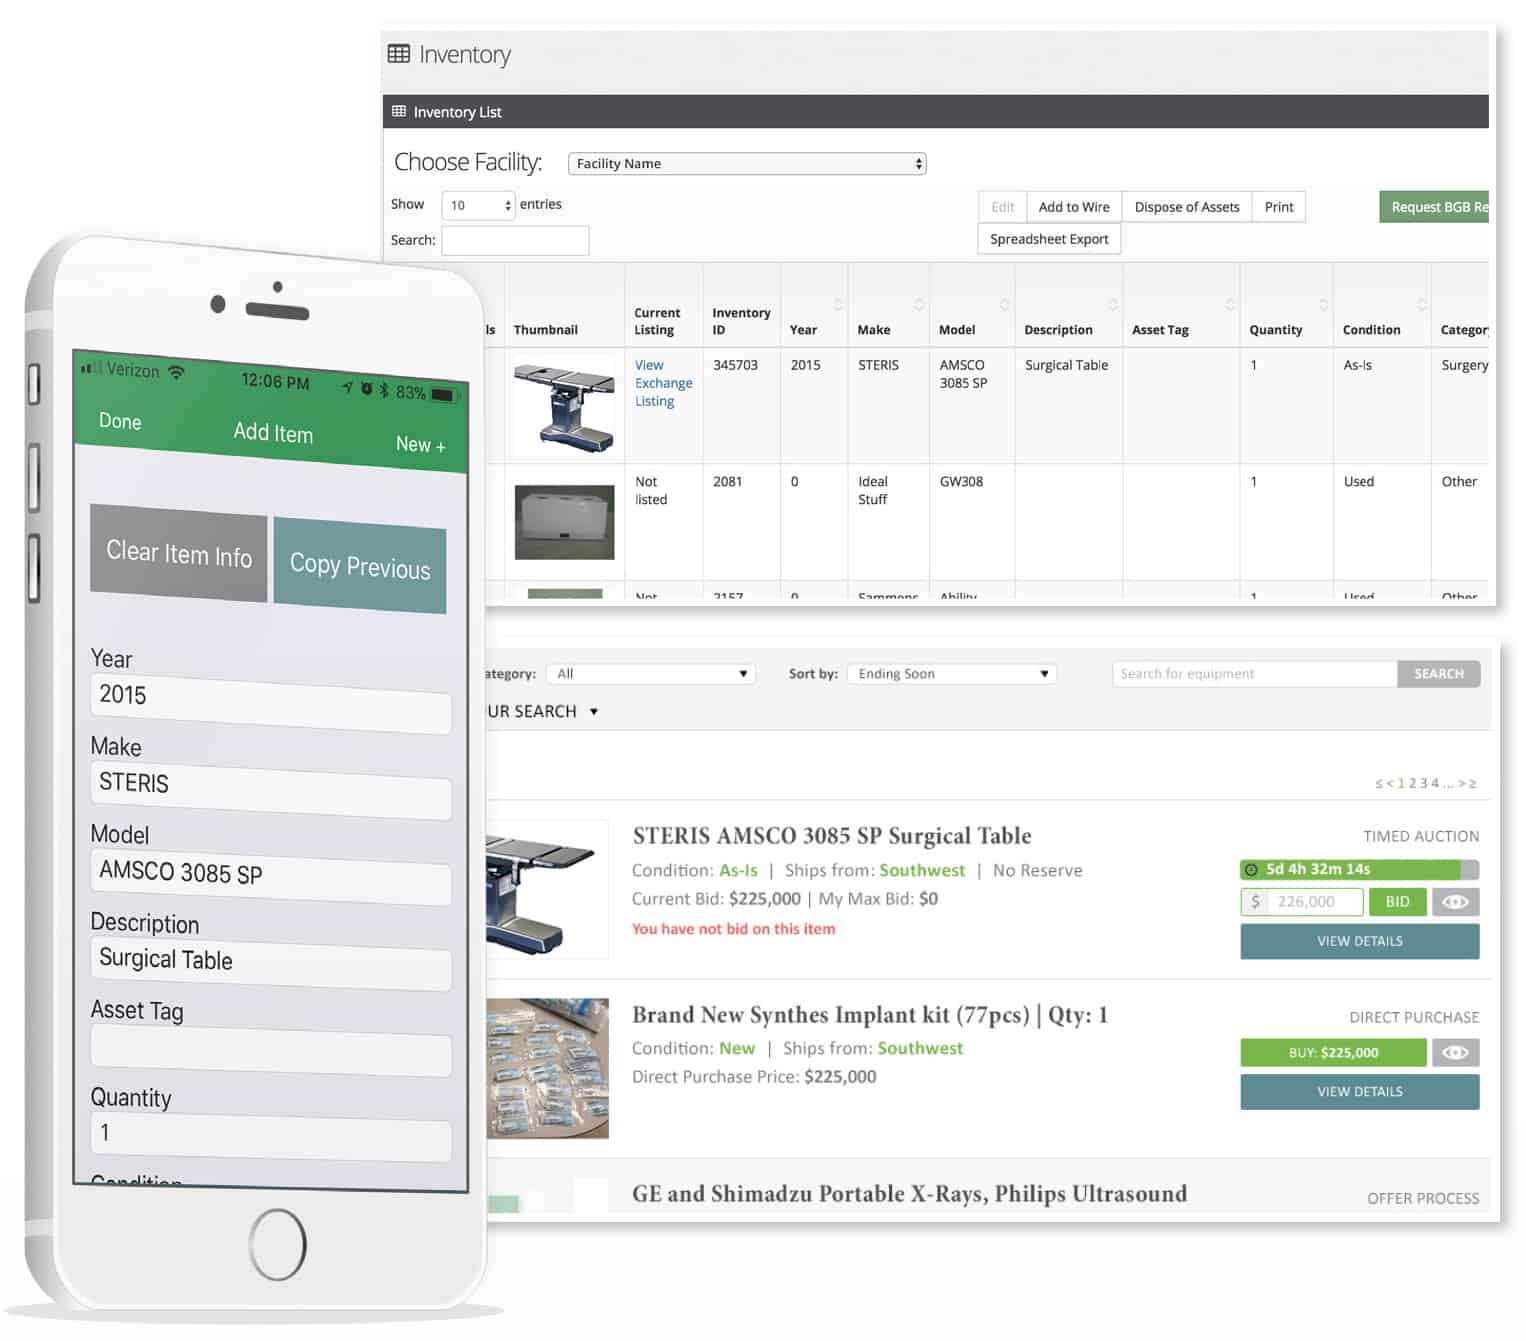
Task: Sort by the Asset Tag column arrows
Action: [x=1230, y=304]
